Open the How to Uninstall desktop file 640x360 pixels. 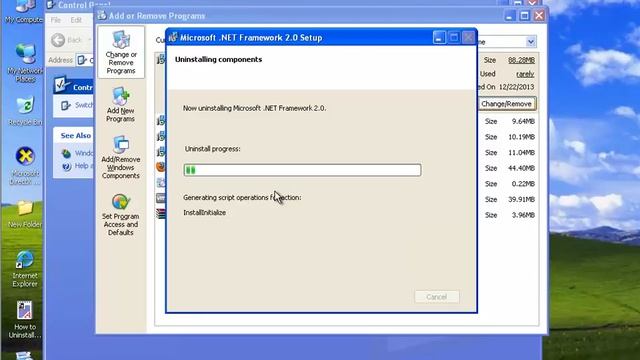[x=25, y=320]
